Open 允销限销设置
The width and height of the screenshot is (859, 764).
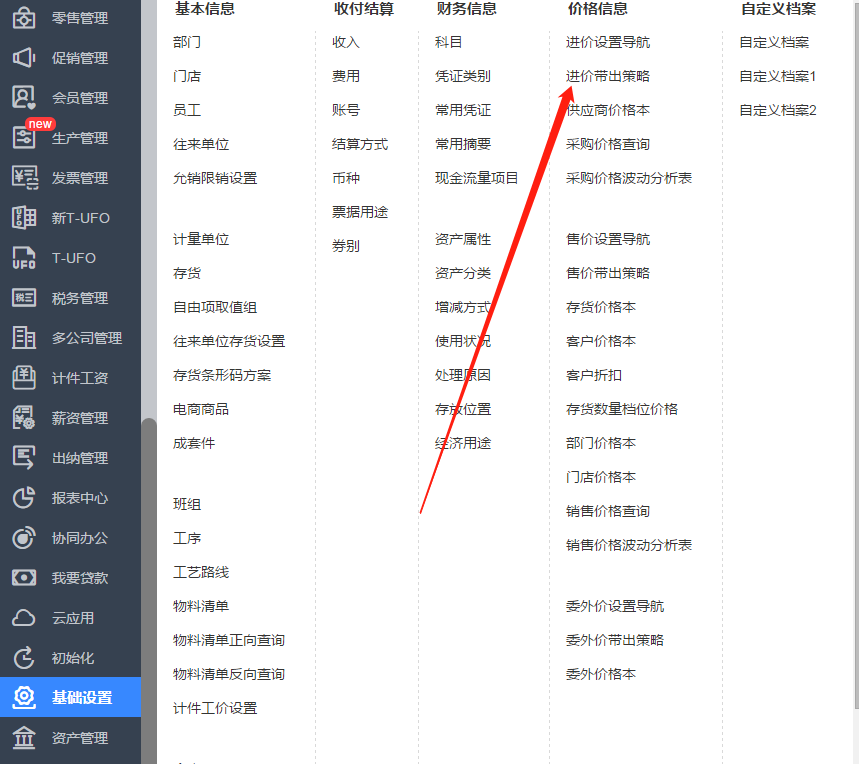[215, 178]
